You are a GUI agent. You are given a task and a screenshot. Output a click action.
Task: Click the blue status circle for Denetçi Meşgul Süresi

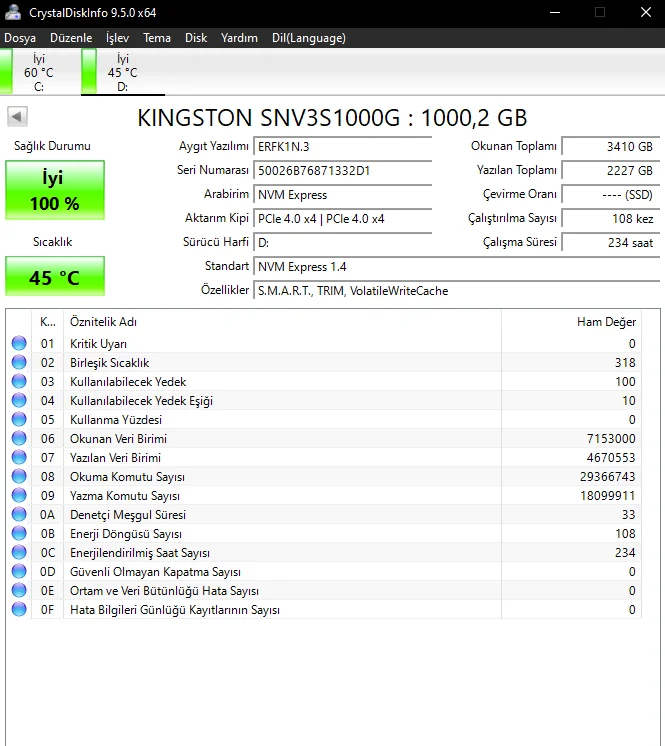(19, 514)
